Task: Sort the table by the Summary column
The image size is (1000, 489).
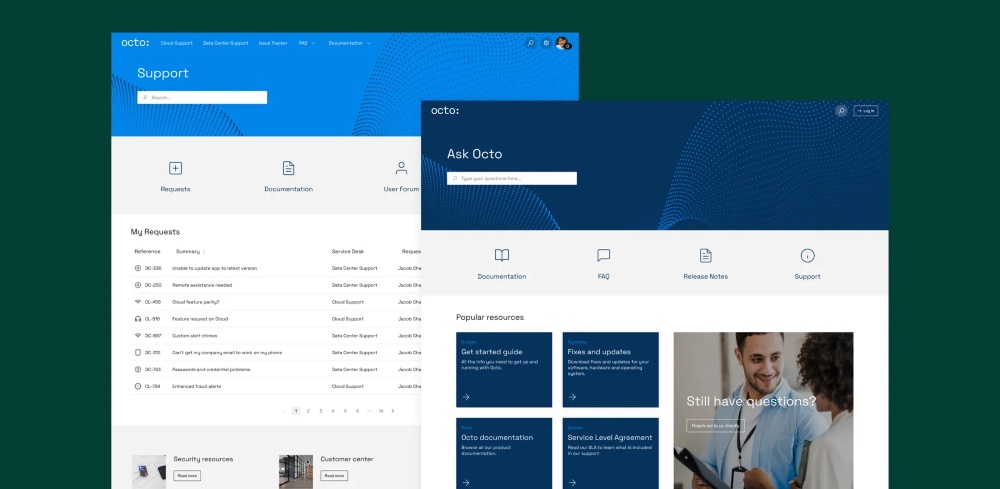Action: pyautogui.click(x=190, y=252)
